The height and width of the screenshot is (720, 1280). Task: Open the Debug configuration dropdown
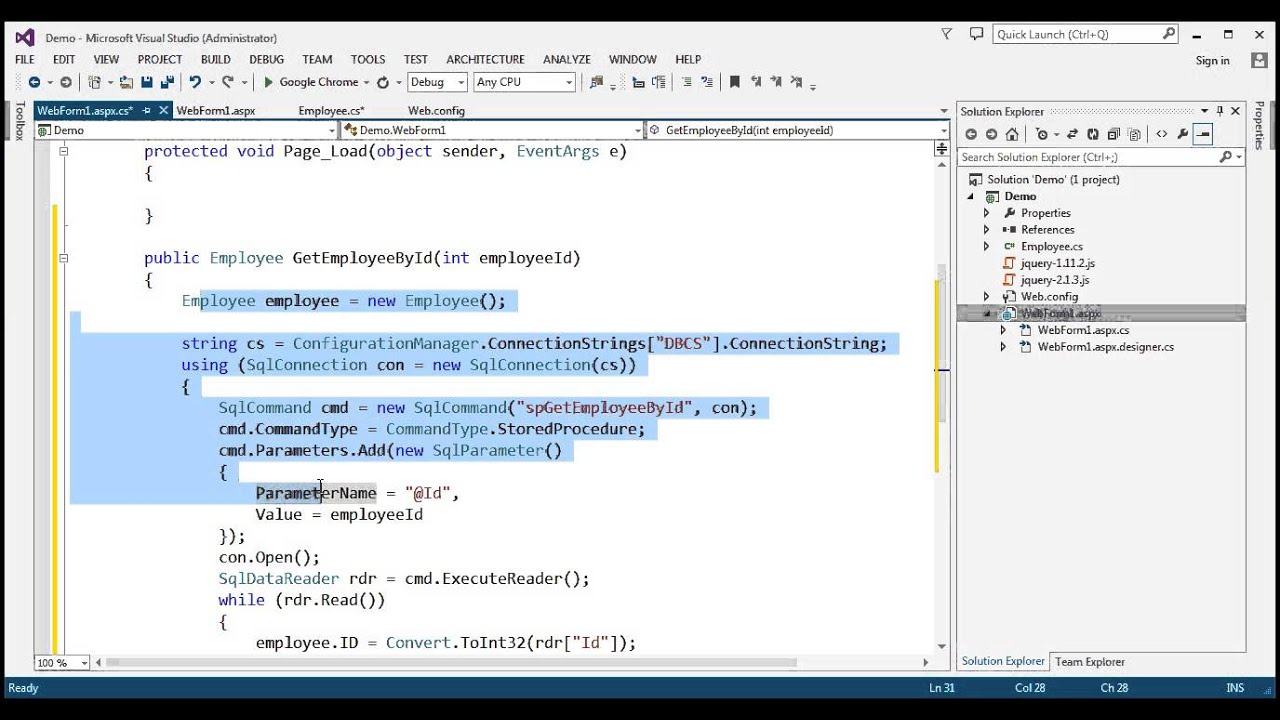[x=461, y=82]
